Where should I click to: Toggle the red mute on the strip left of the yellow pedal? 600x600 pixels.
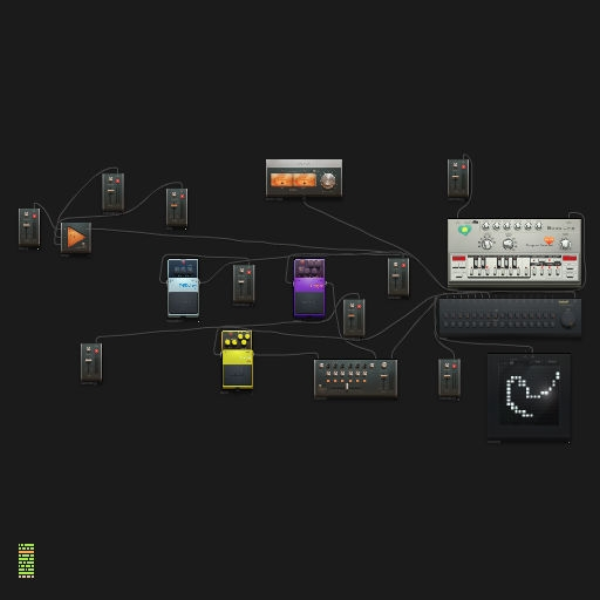(96, 351)
